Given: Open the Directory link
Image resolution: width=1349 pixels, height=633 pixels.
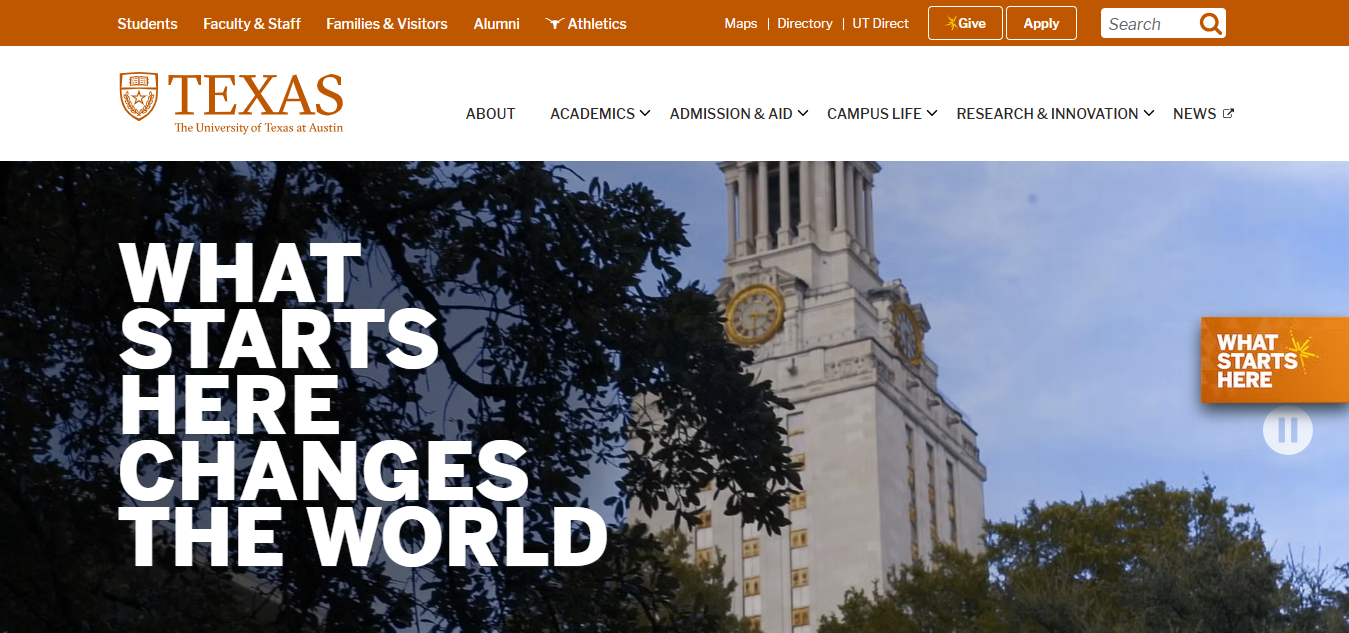Looking at the screenshot, I should click(805, 23).
